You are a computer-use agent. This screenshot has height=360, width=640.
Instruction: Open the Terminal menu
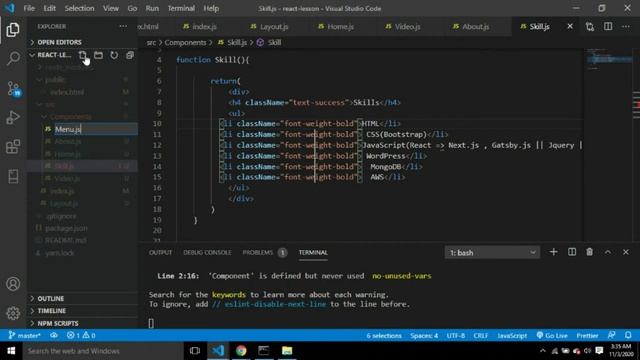(x=181, y=8)
